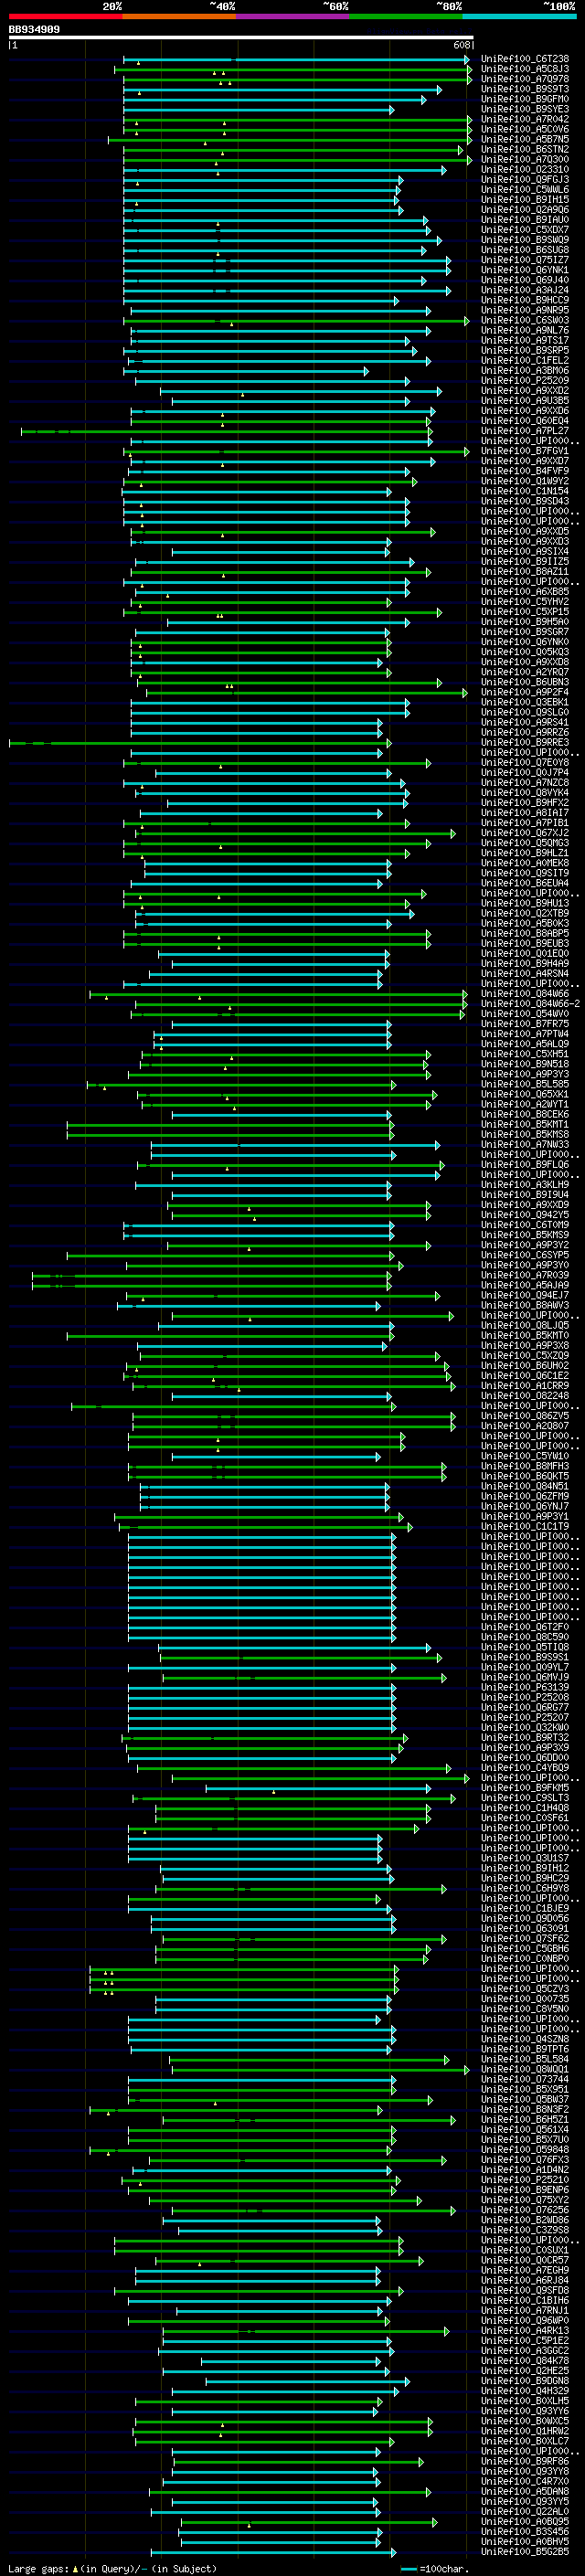The height and width of the screenshot is (2576, 585).
Task: Click the query end position 608
Action: pyautogui.click(x=462, y=45)
